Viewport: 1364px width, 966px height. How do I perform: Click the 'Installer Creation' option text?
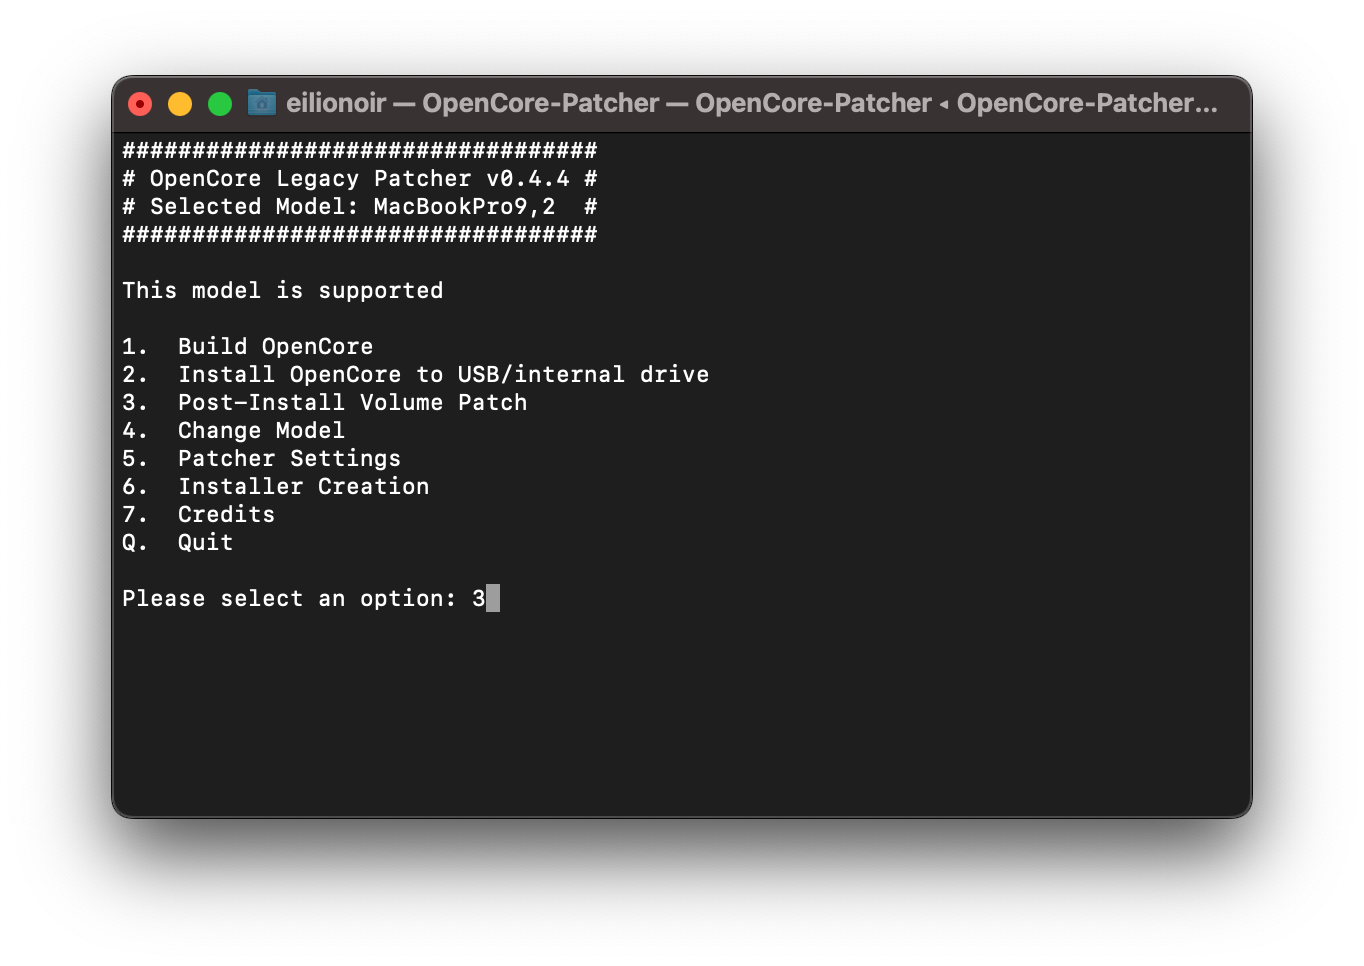click(303, 487)
